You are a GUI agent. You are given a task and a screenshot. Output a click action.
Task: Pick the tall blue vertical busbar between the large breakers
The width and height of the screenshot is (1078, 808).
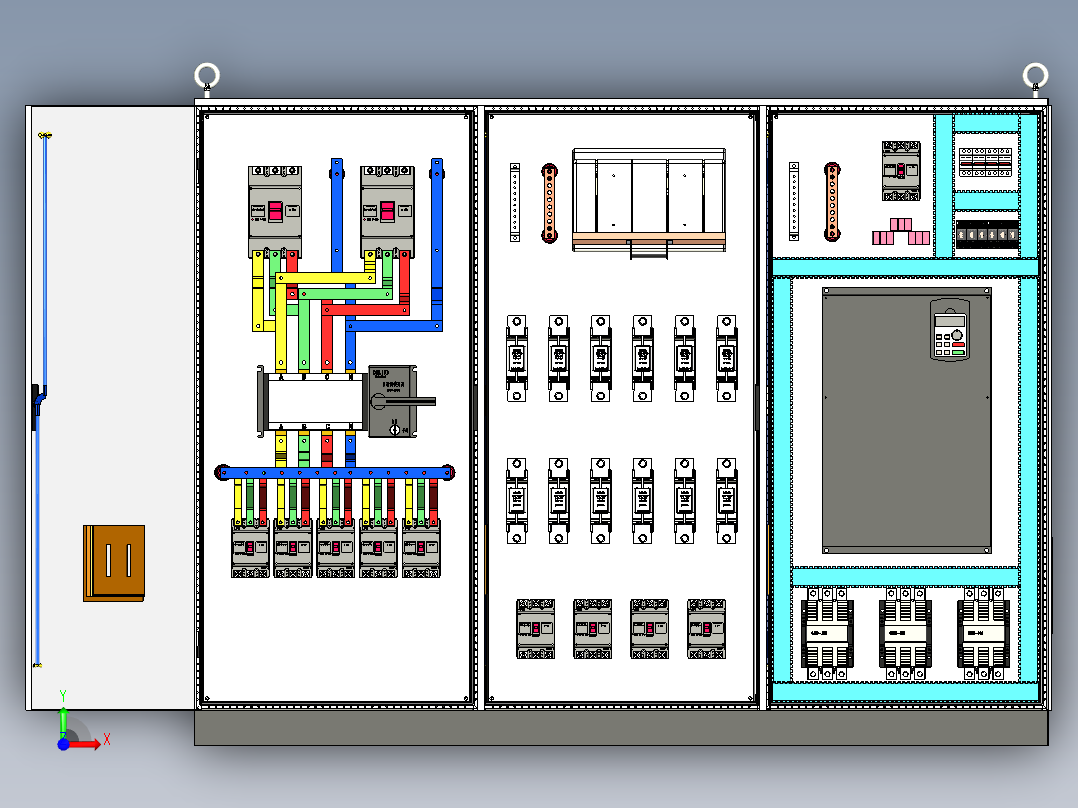(337, 215)
